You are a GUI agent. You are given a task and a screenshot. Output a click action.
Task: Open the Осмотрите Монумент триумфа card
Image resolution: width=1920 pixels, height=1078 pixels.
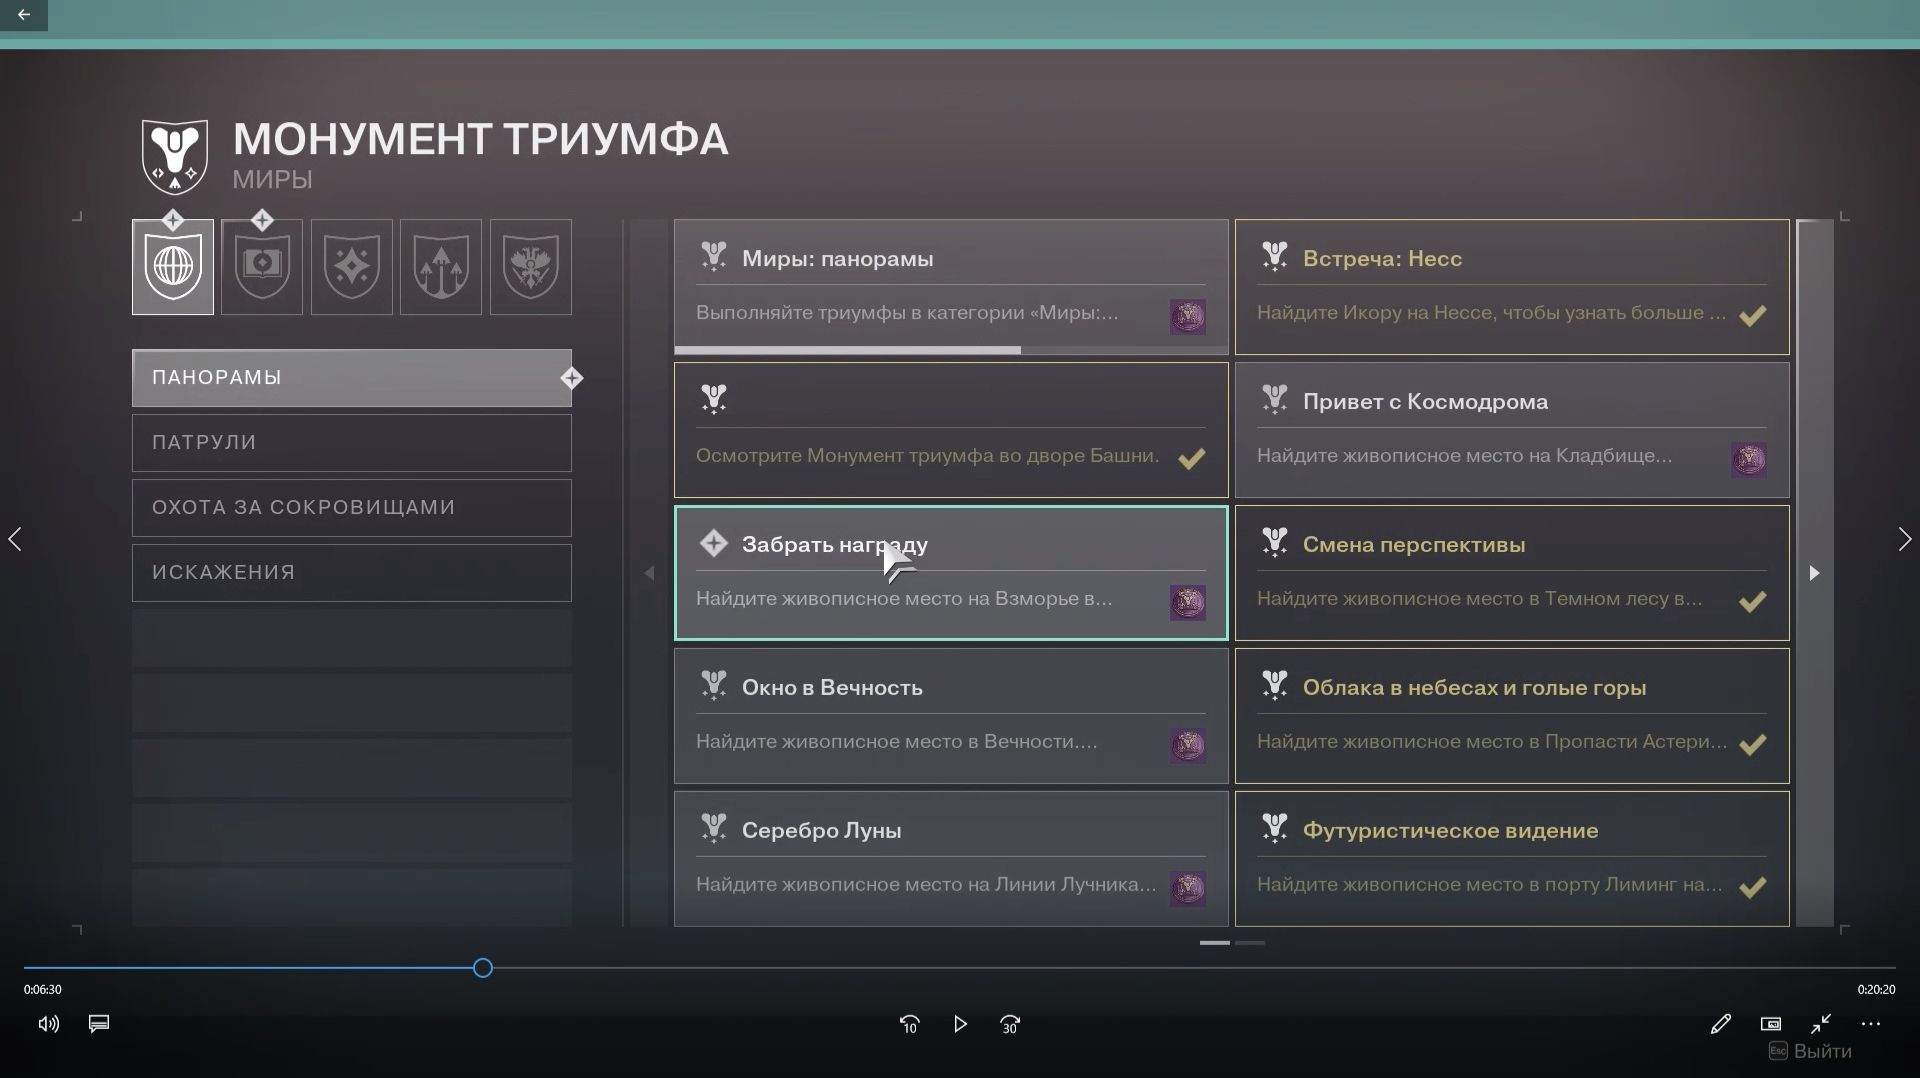[x=951, y=430]
